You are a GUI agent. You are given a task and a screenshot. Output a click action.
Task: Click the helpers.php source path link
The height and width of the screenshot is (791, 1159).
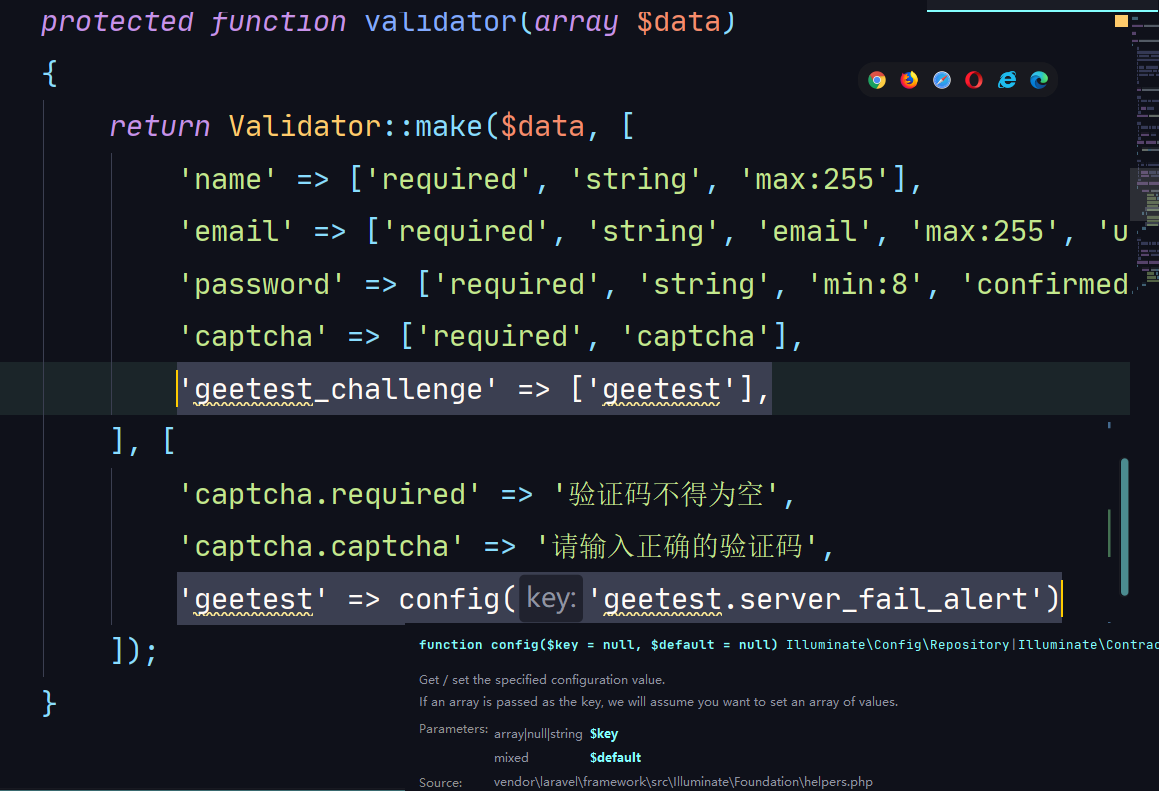tap(683, 781)
